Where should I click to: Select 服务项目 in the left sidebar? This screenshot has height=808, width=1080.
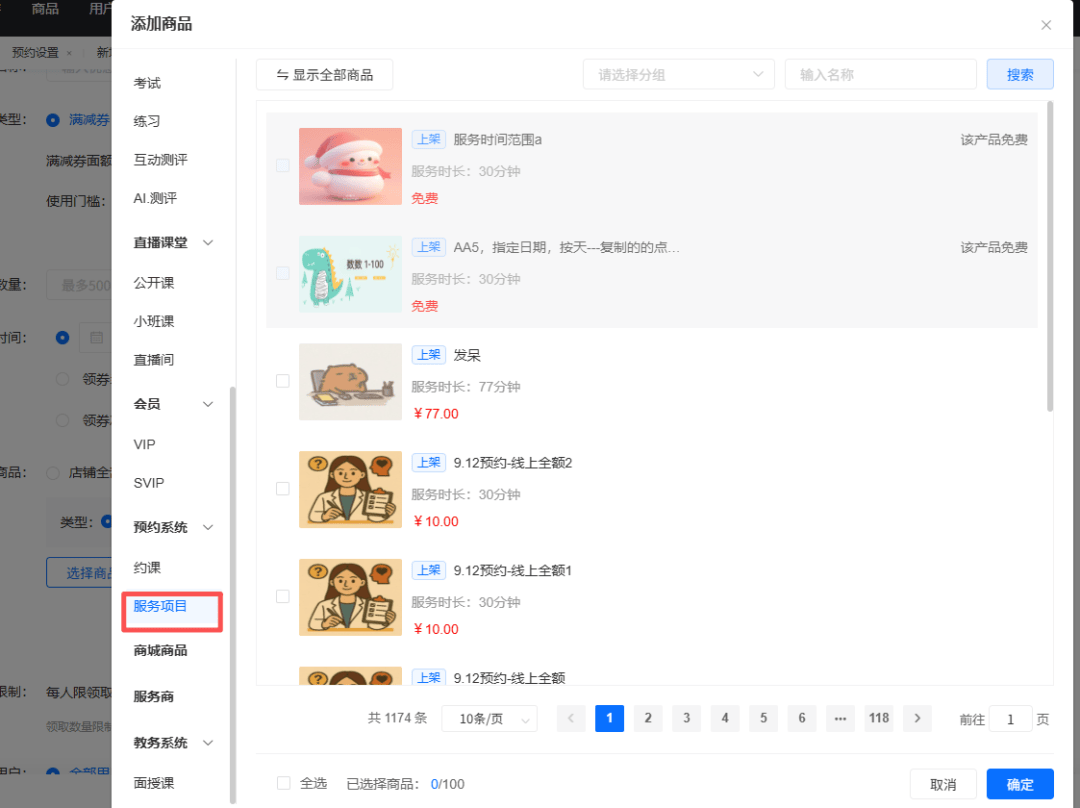pos(161,606)
